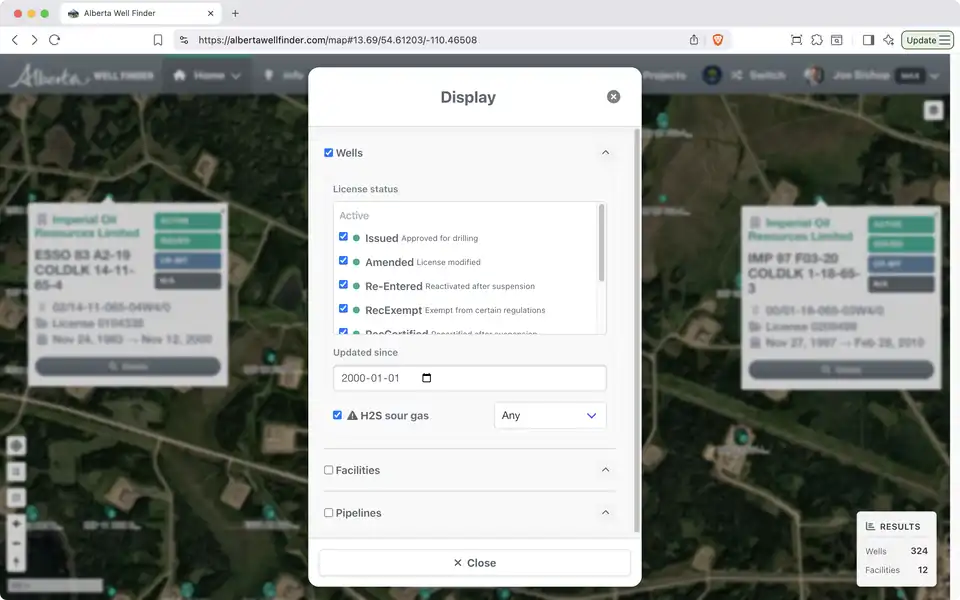This screenshot has height=600, width=960.
Task: Click the map locate globe icon
Action: click(x=17, y=445)
